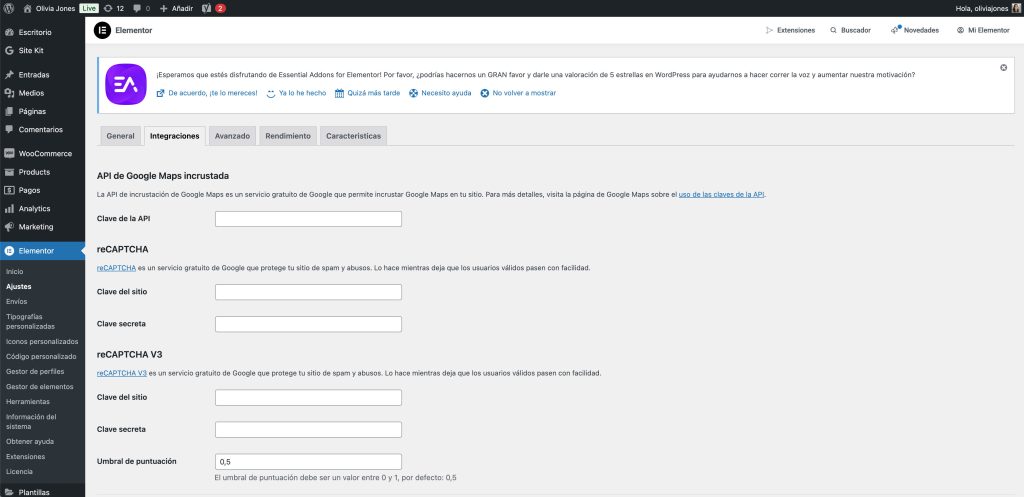Open Pagos in the sidebar
The image size is (1024, 497).
coord(42,191)
